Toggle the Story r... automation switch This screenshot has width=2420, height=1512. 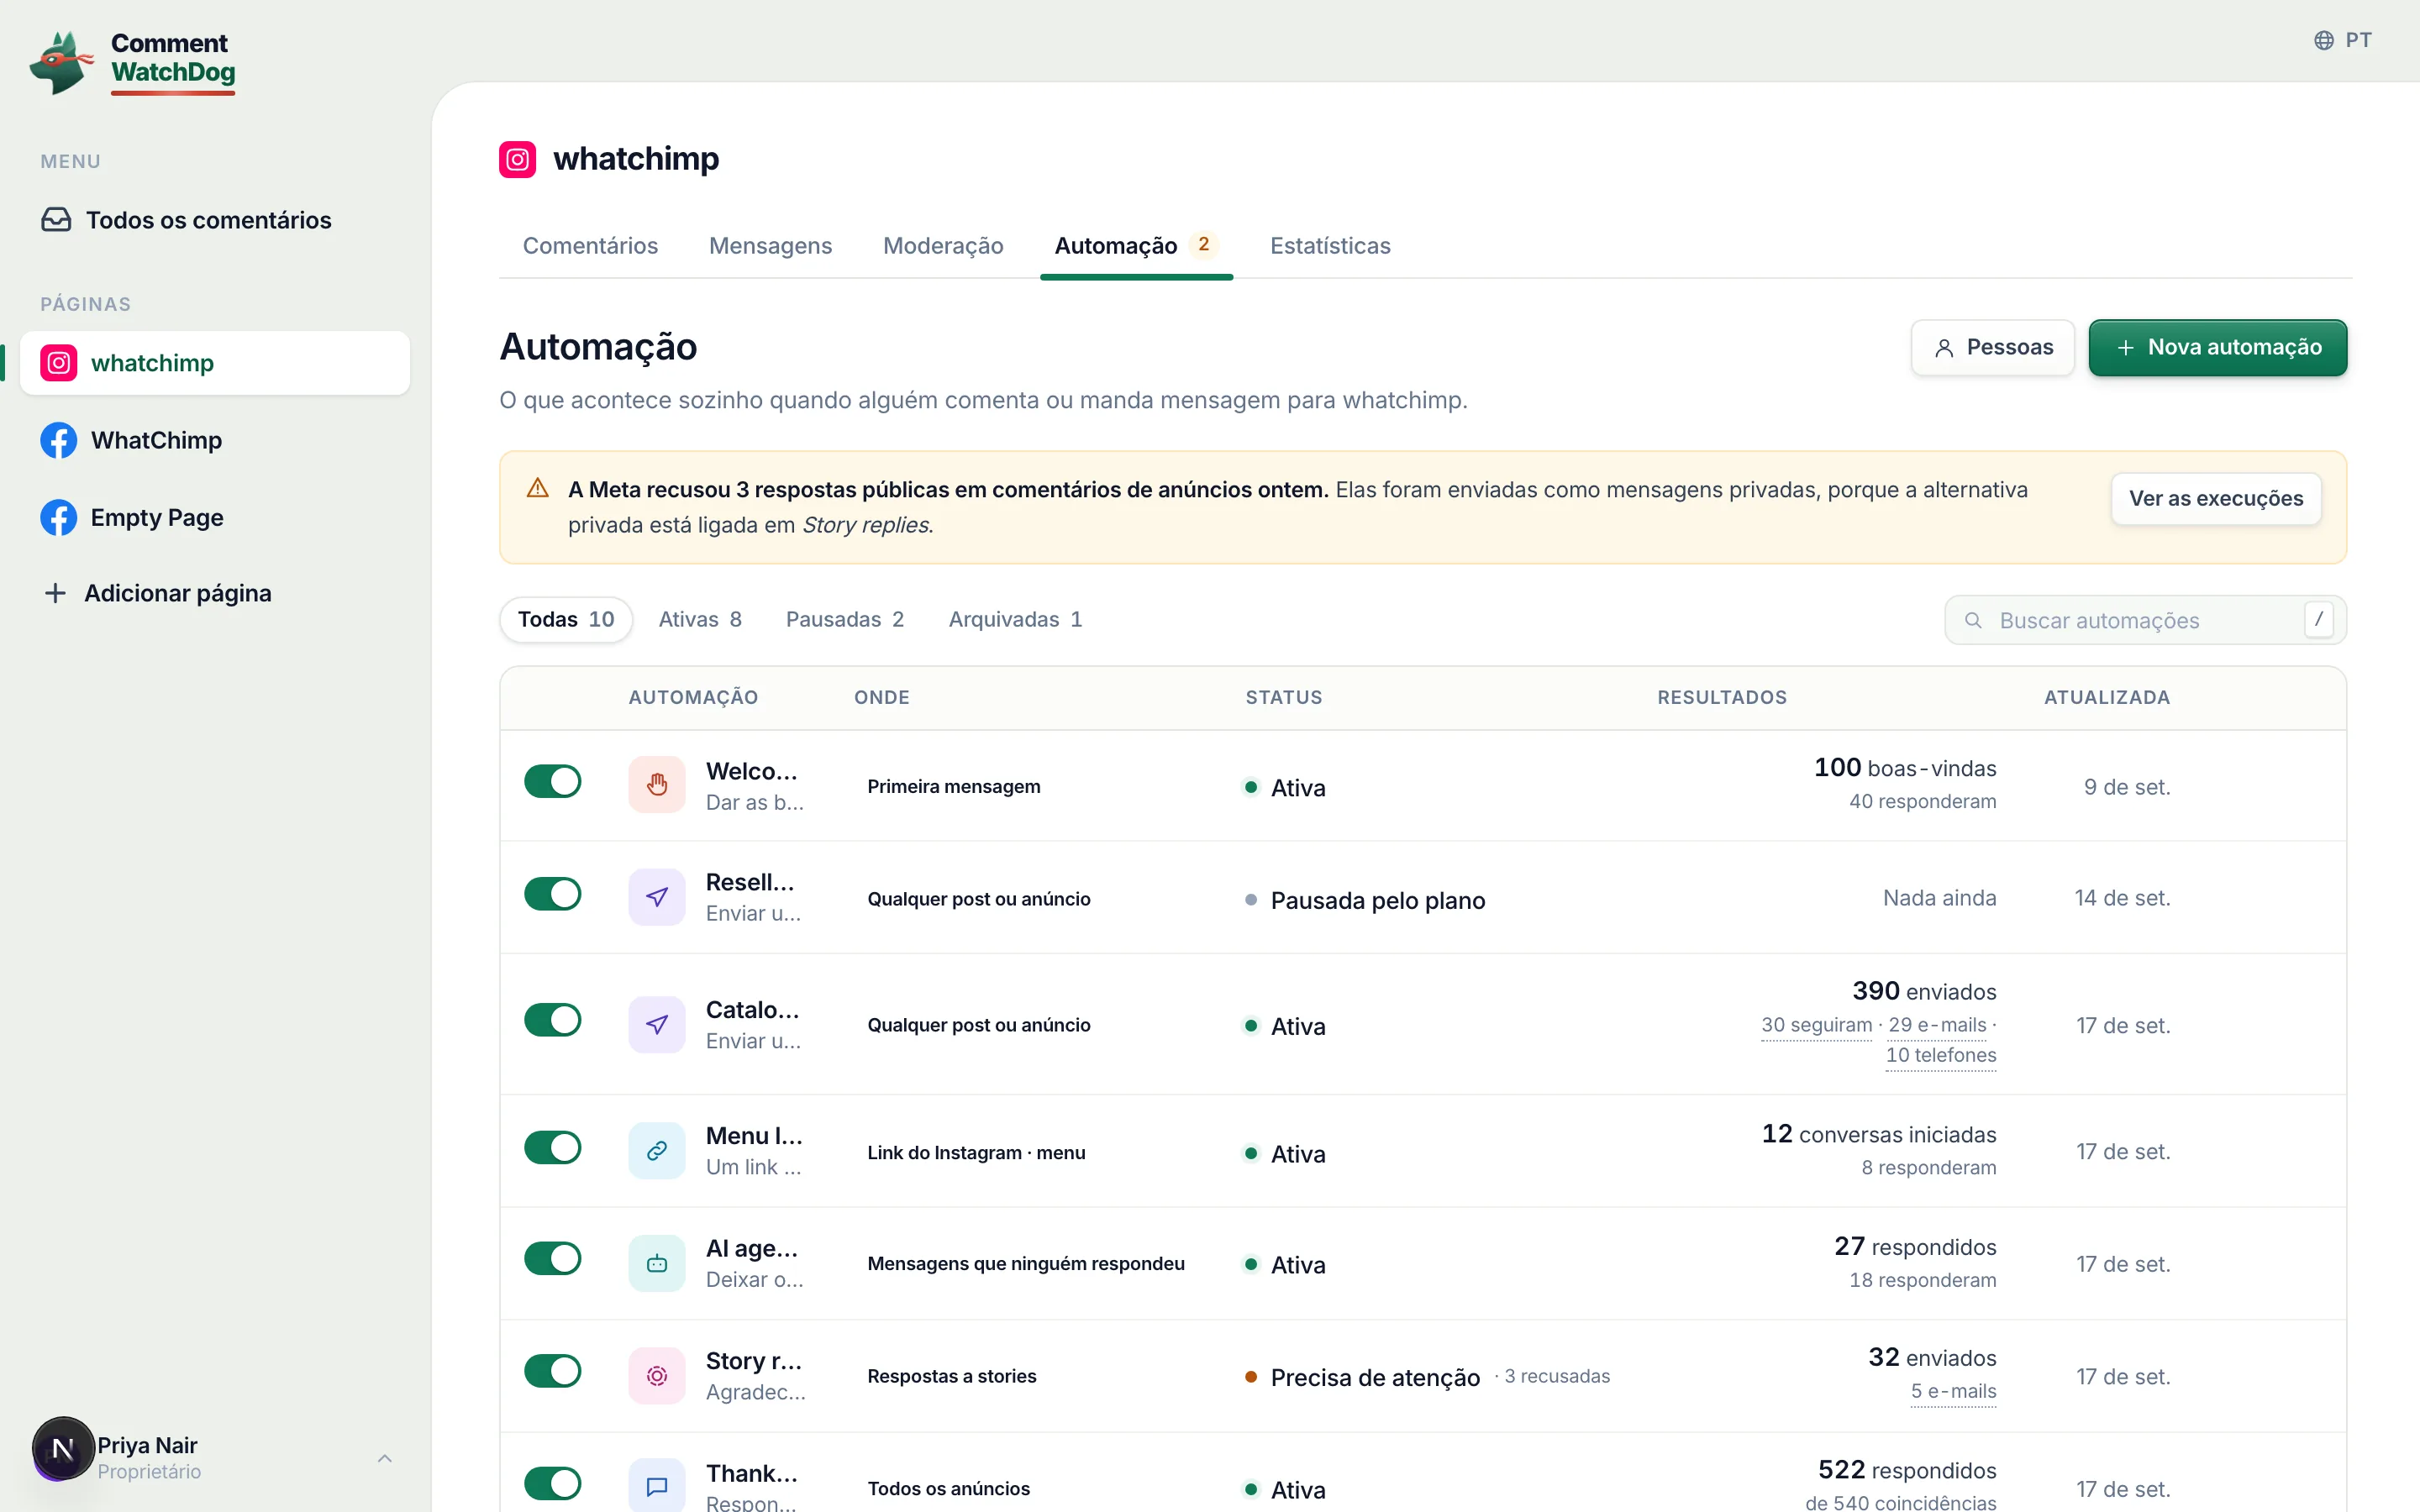[x=553, y=1371]
